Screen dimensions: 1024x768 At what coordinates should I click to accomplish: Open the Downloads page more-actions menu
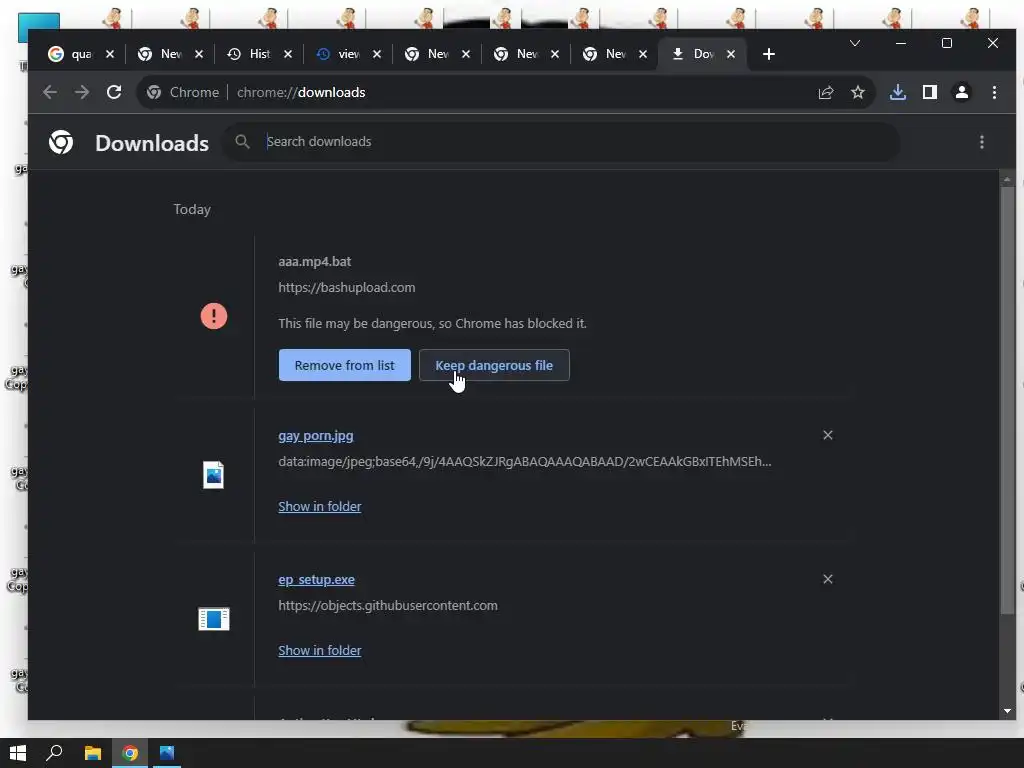(982, 142)
